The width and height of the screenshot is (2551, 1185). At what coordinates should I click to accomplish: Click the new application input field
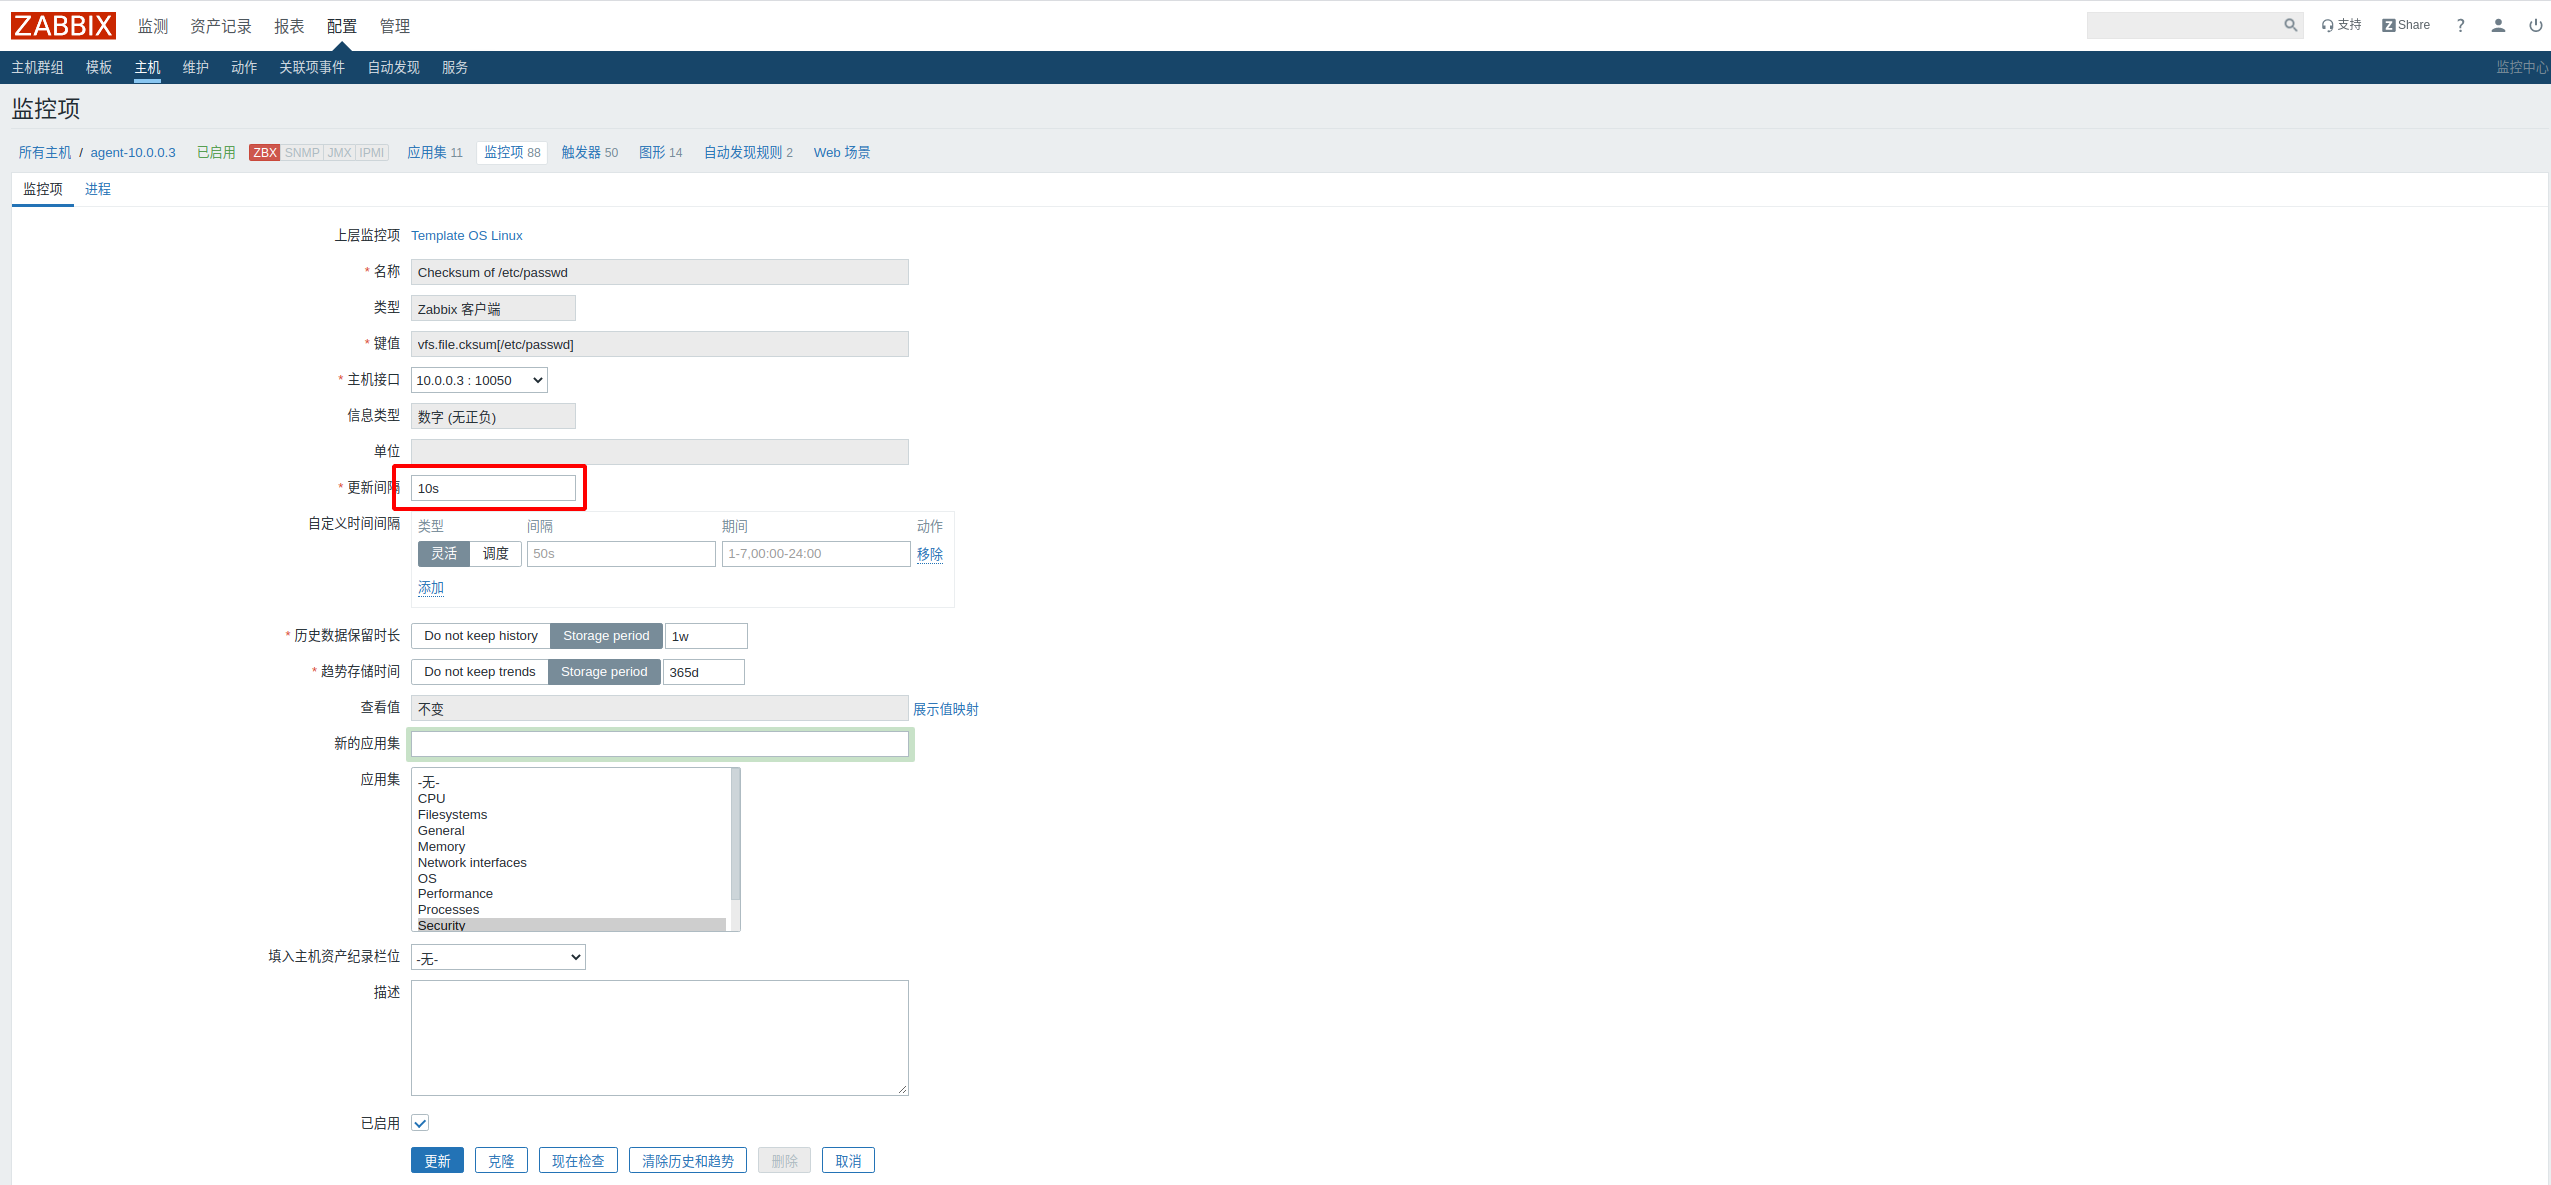(x=660, y=744)
